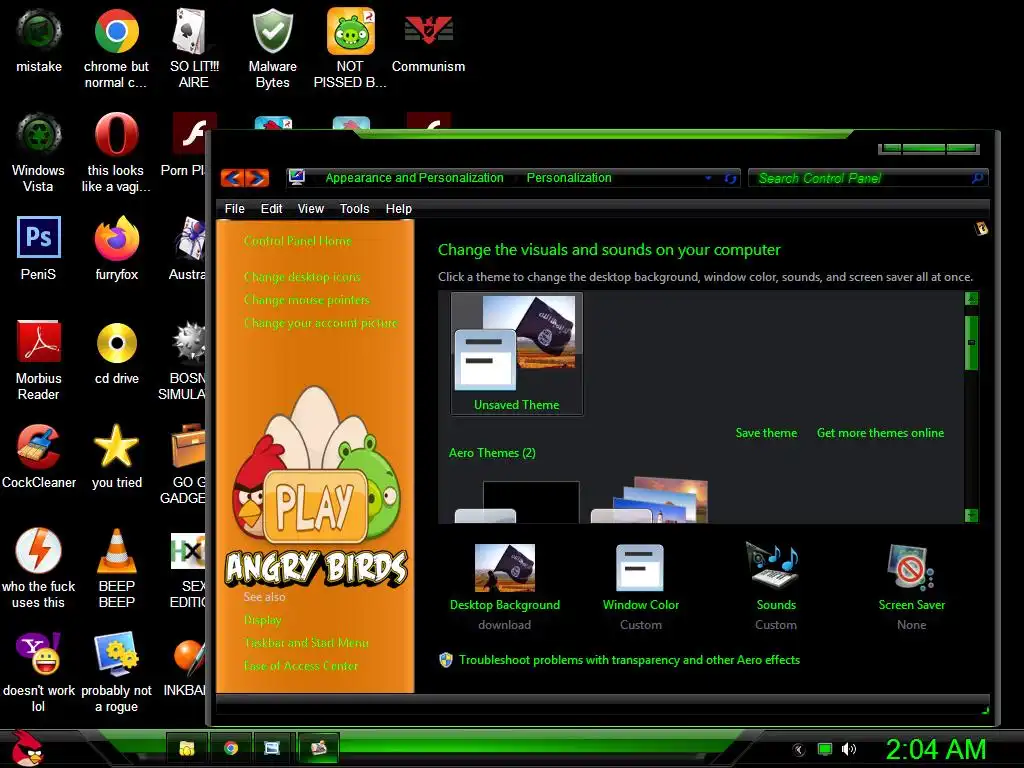This screenshot has height=768, width=1024.
Task: Expand the address bar history dropdown
Action: [x=708, y=178]
